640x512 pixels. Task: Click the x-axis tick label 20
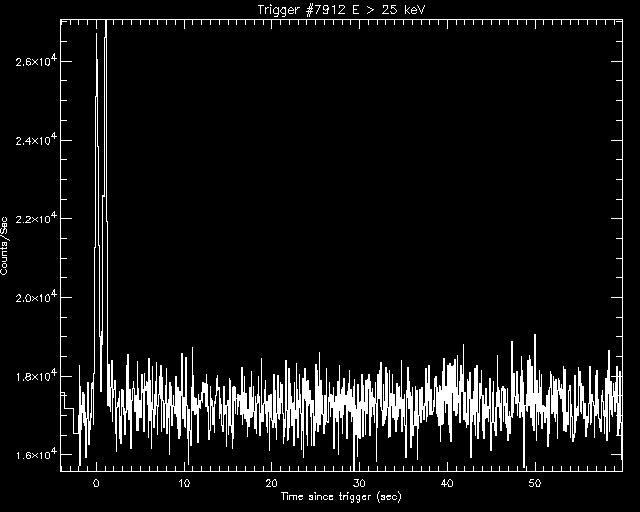pyautogui.click(x=271, y=483)
